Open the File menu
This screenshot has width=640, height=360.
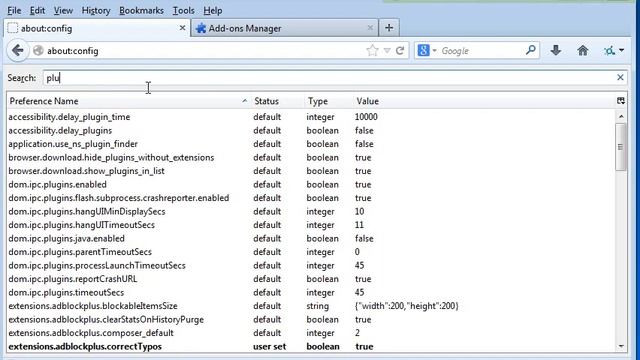pyautogui.click(x=14, y=11)
